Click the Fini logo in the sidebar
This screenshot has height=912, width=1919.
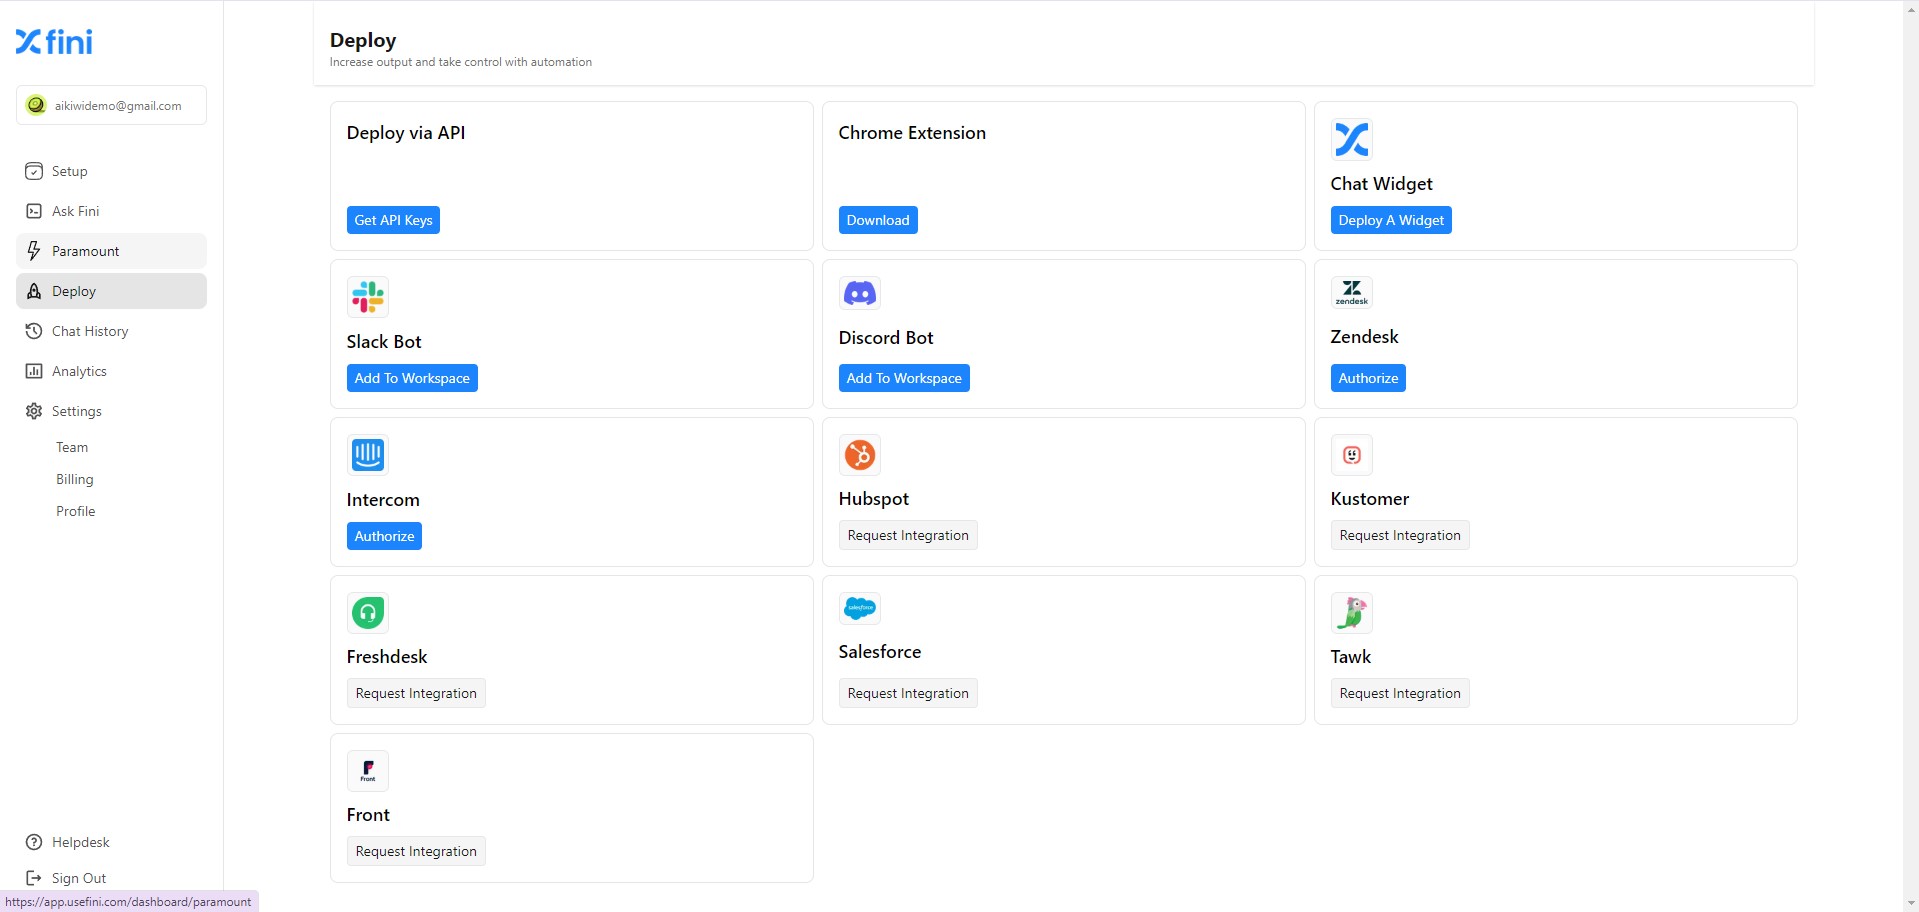coord(54,41)
